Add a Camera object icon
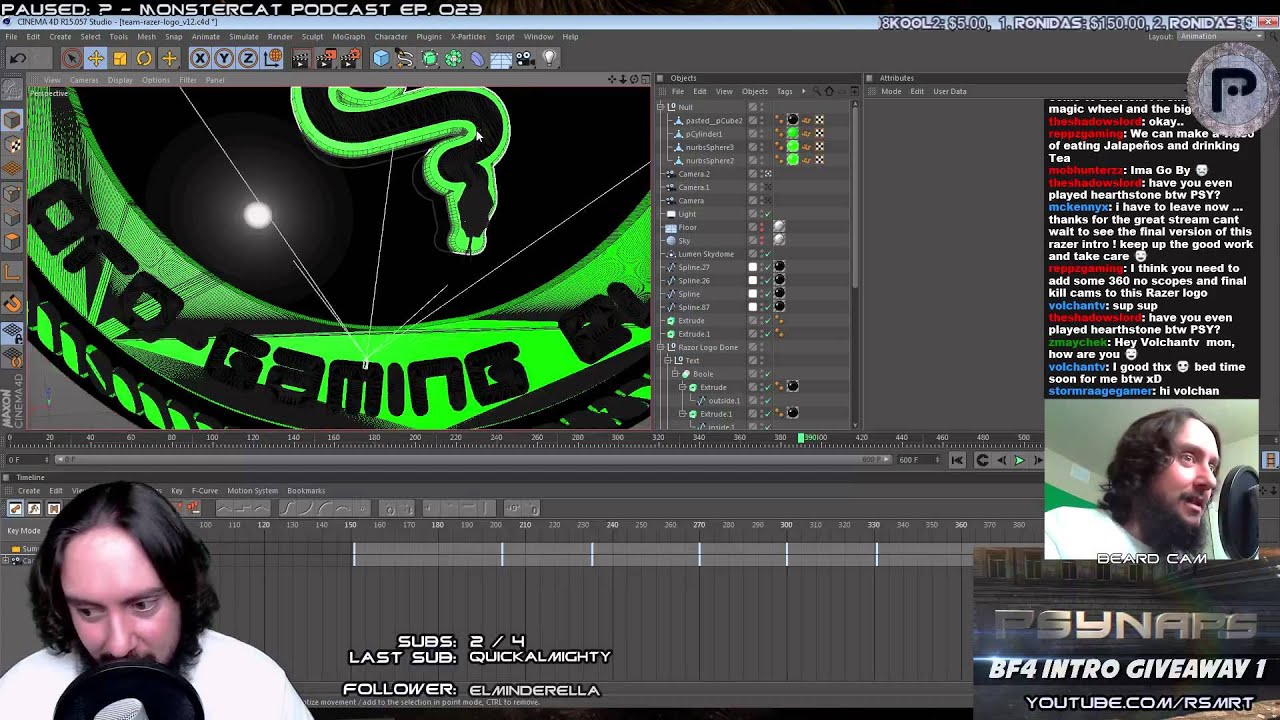 [526, 59]
